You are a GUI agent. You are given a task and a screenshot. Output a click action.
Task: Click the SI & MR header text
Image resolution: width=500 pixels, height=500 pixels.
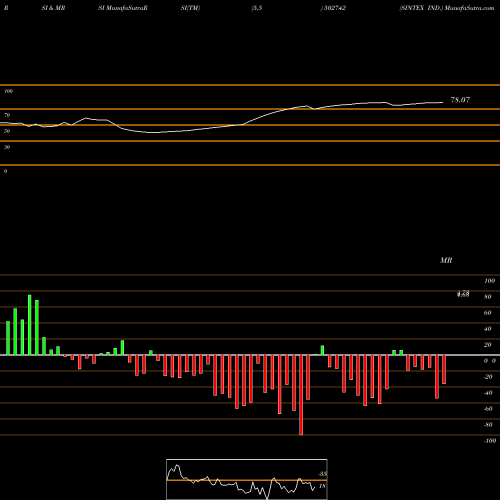(x=53, y=8)
